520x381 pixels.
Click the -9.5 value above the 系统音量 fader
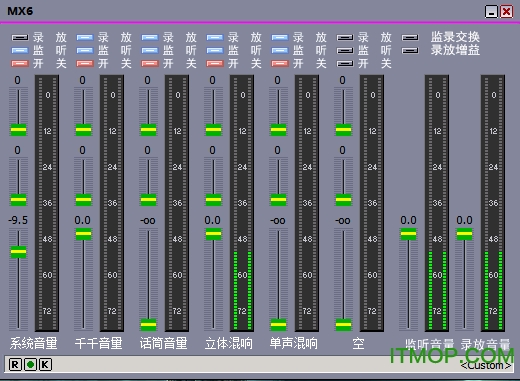point(18,220)
